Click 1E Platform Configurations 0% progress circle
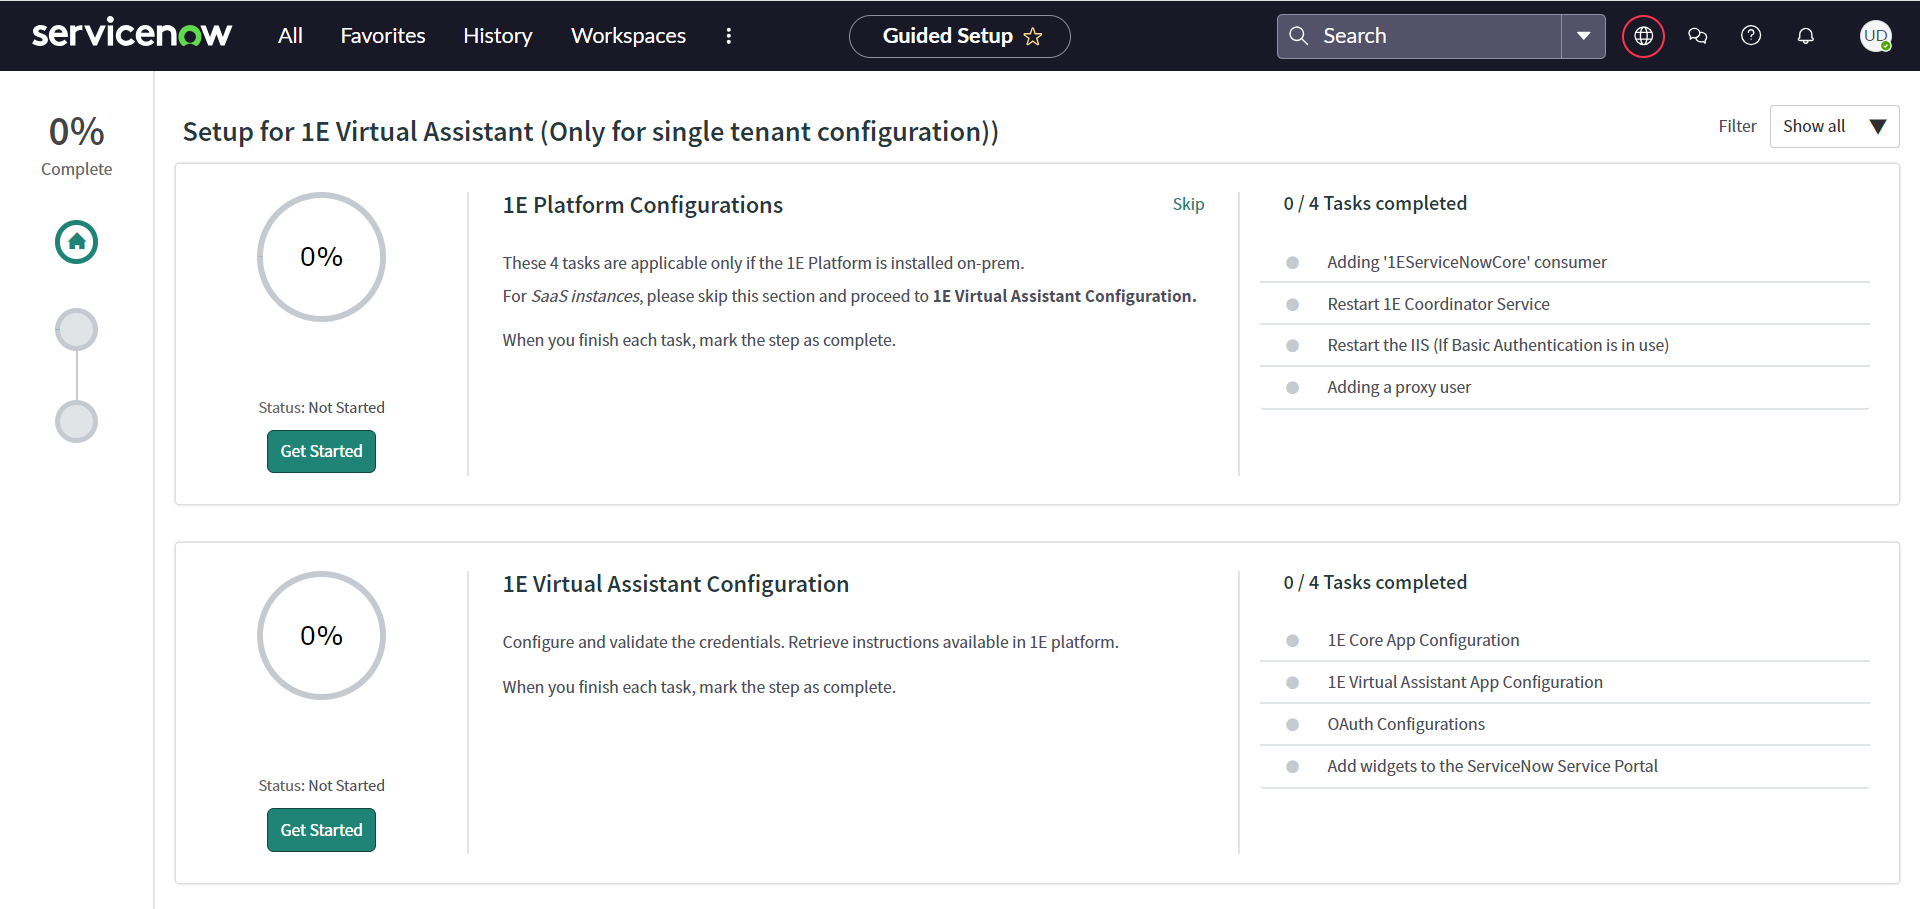This screenshot has width=1920, height=909. (321, 257)
